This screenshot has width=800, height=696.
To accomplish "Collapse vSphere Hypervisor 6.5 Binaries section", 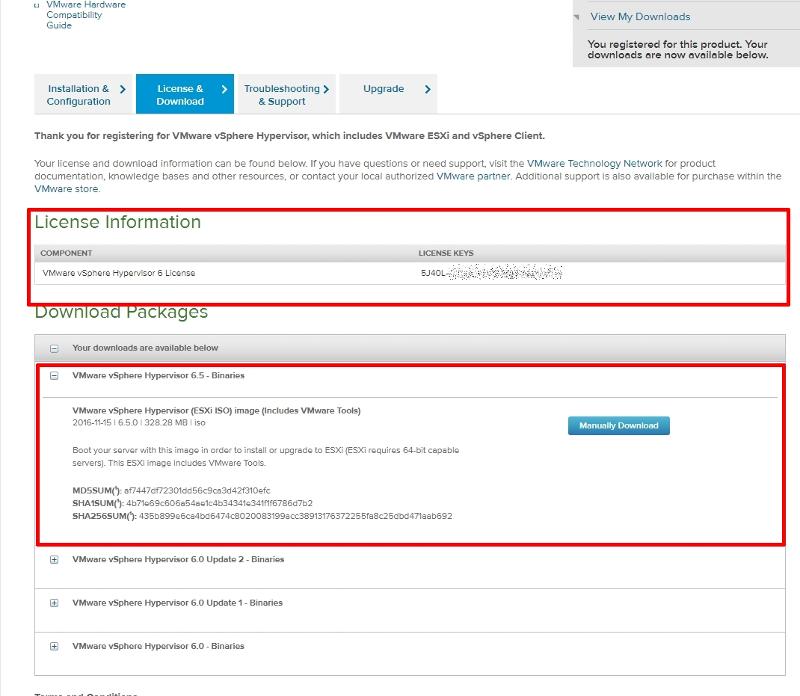I will tap(54, 376).
